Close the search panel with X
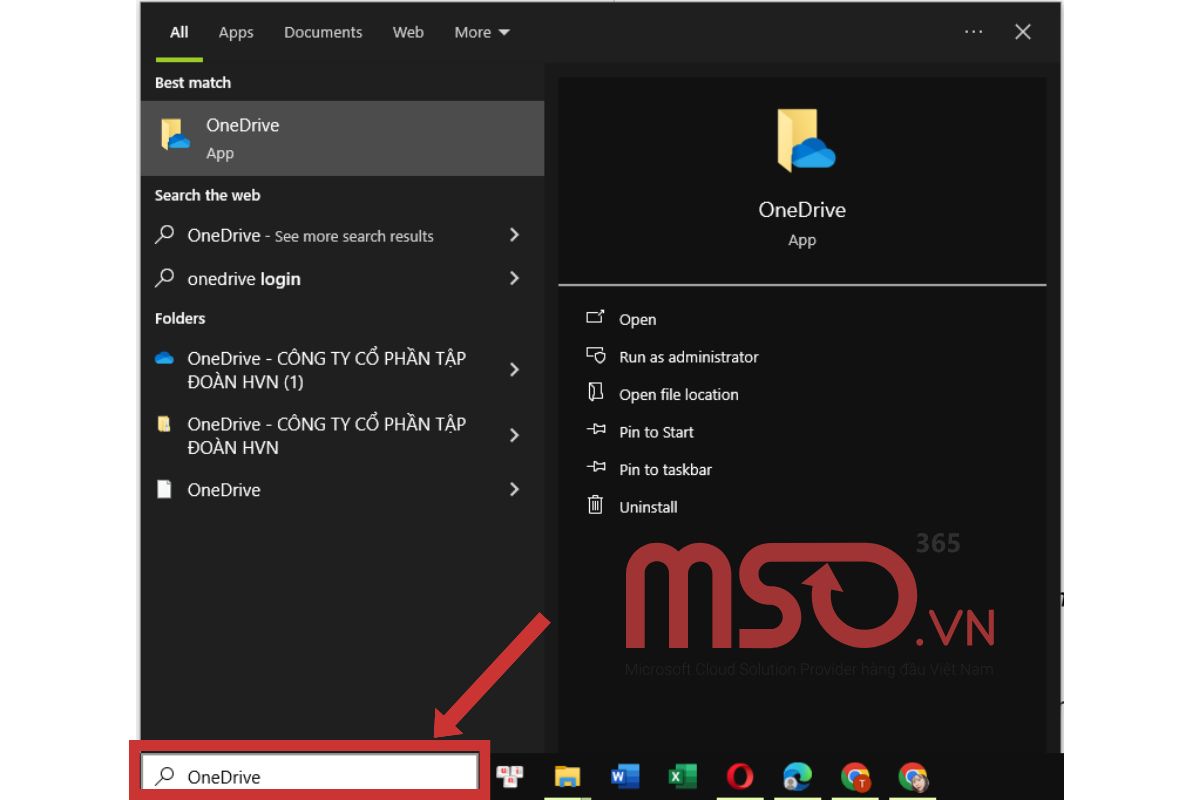This screenshot has height=800, width=1200. pos(1023,32)
